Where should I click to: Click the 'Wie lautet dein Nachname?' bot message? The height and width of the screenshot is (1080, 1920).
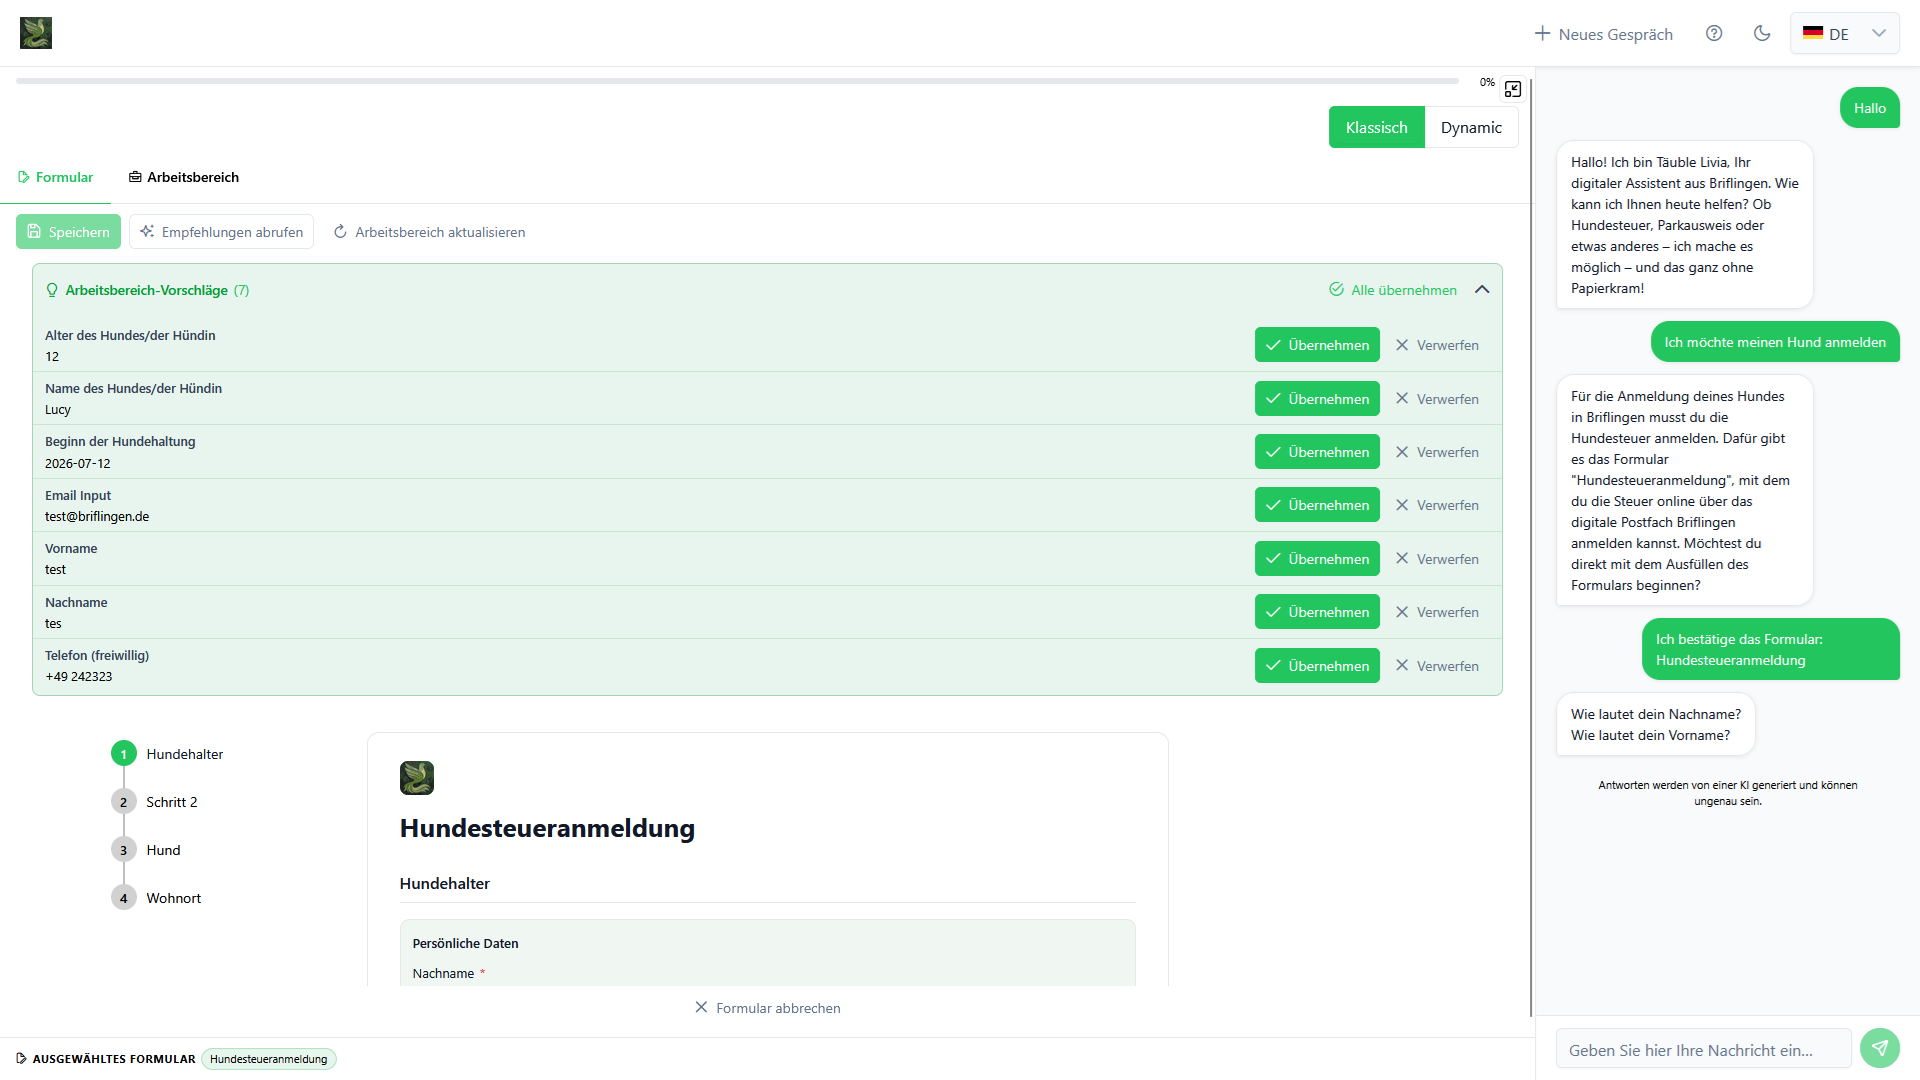[1656, 725]
